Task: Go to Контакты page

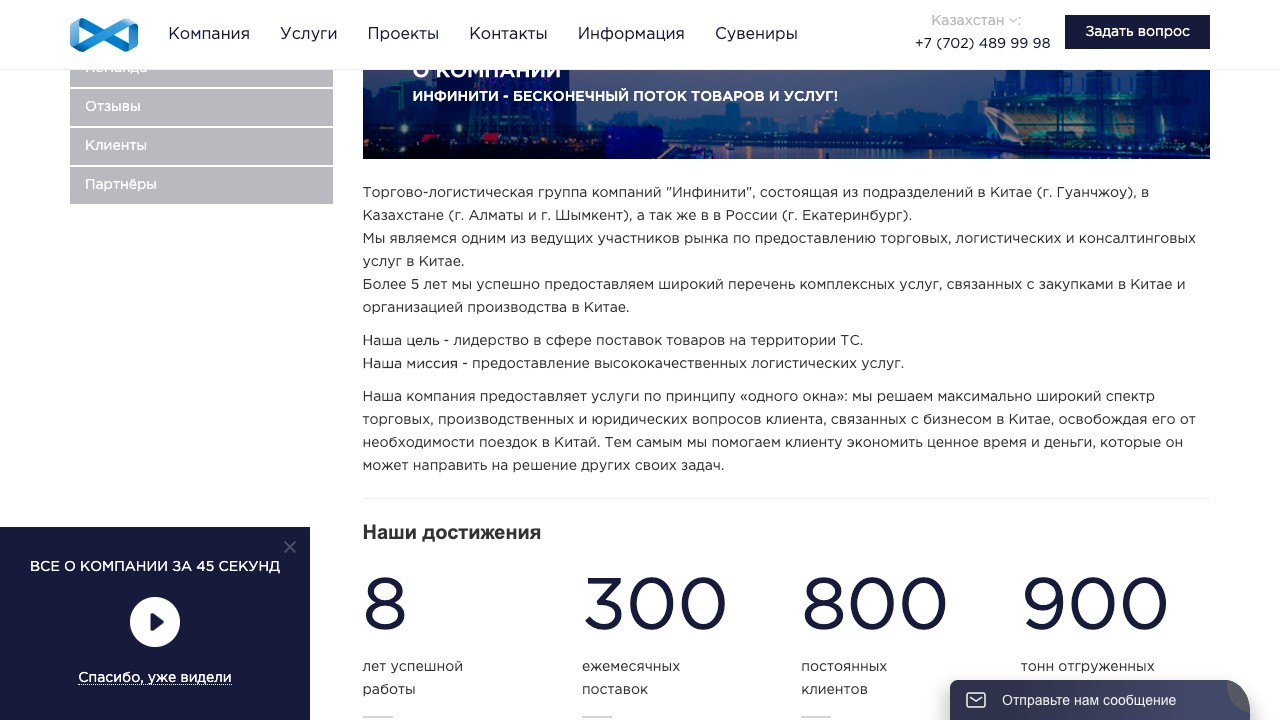Action: click(508, 34)
